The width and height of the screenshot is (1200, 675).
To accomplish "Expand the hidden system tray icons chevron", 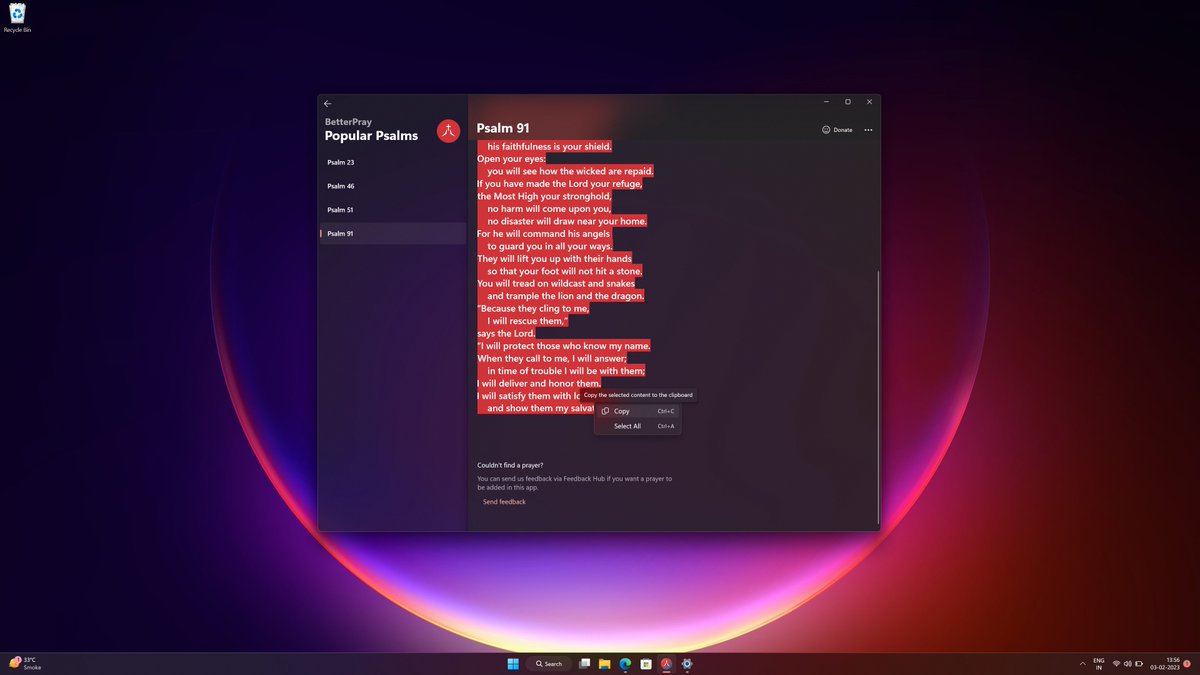I will click(1082, 663).
